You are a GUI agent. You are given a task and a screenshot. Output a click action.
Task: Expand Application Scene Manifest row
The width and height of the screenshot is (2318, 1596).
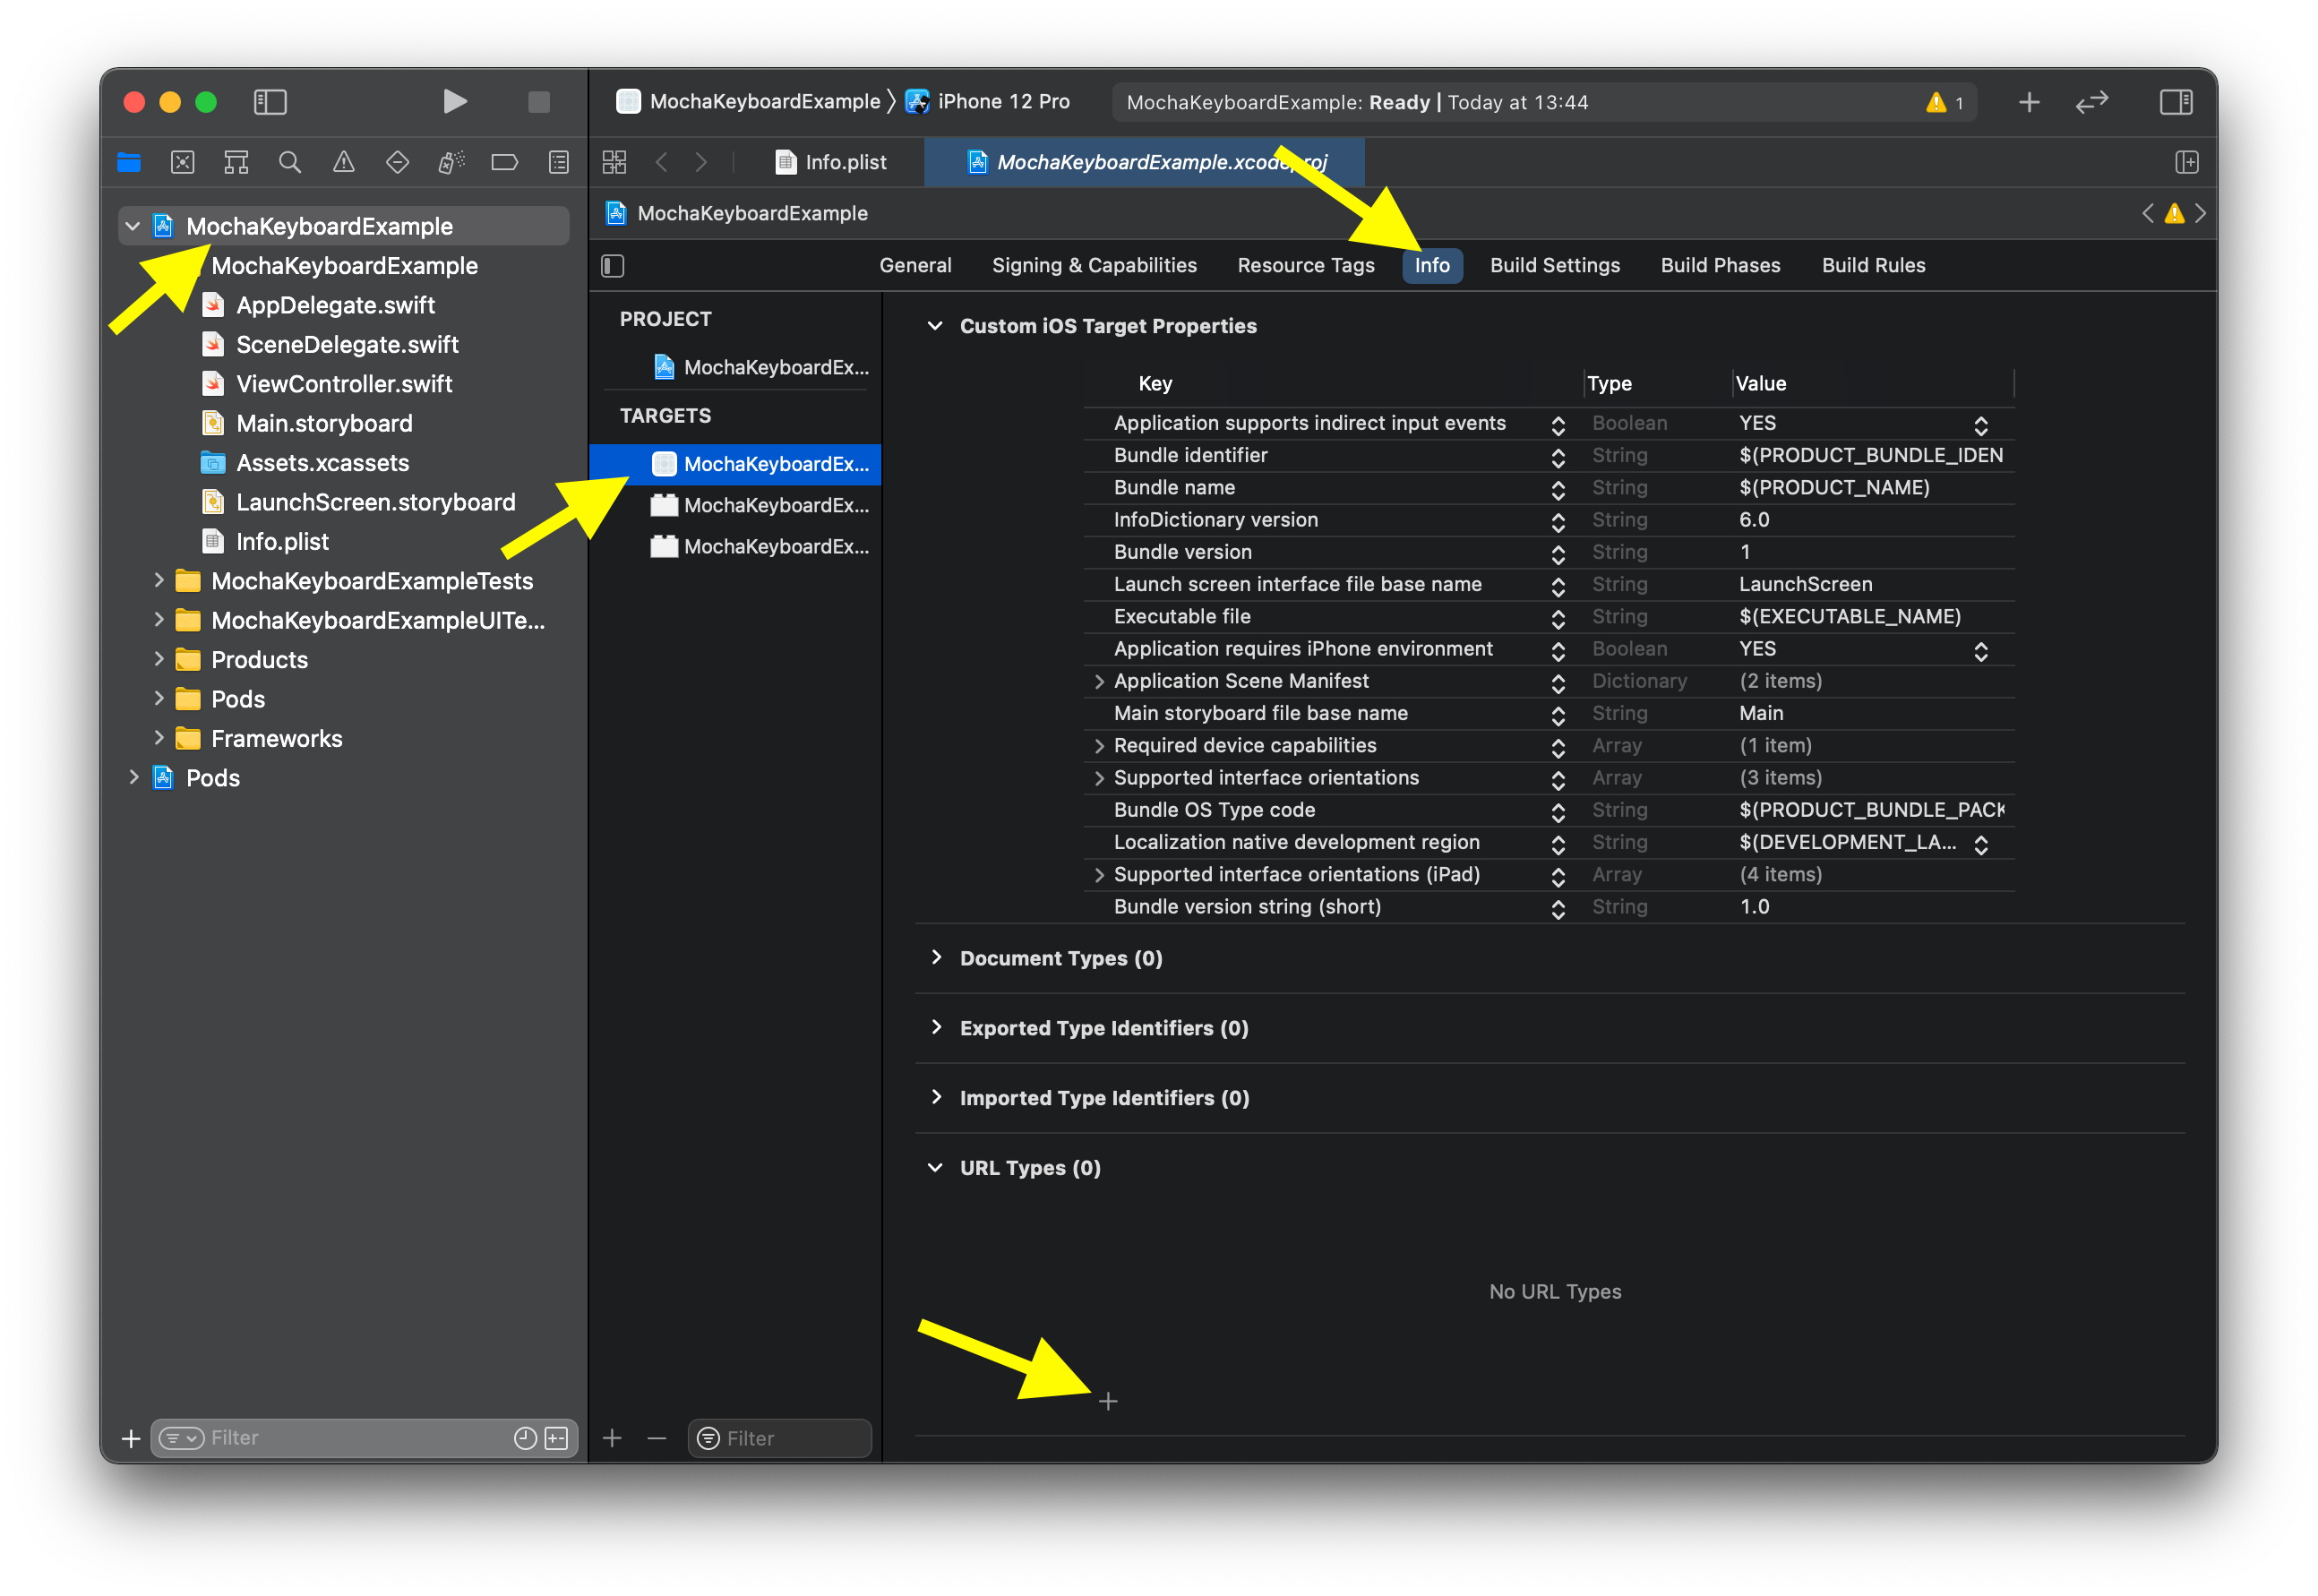pyautogui.click(x=1099, y=681)
